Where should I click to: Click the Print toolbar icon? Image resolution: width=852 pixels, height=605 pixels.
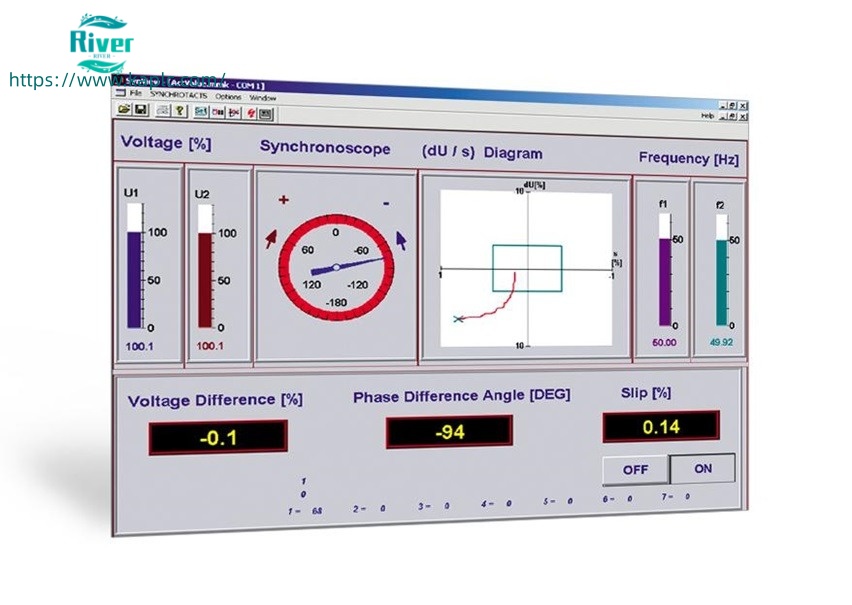click(163, 110)
